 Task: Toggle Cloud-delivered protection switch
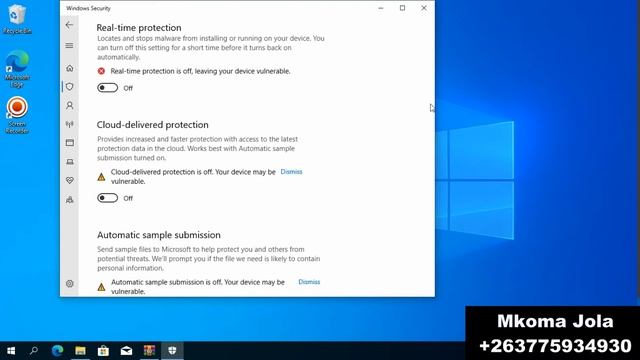click(x=107, y=198)
